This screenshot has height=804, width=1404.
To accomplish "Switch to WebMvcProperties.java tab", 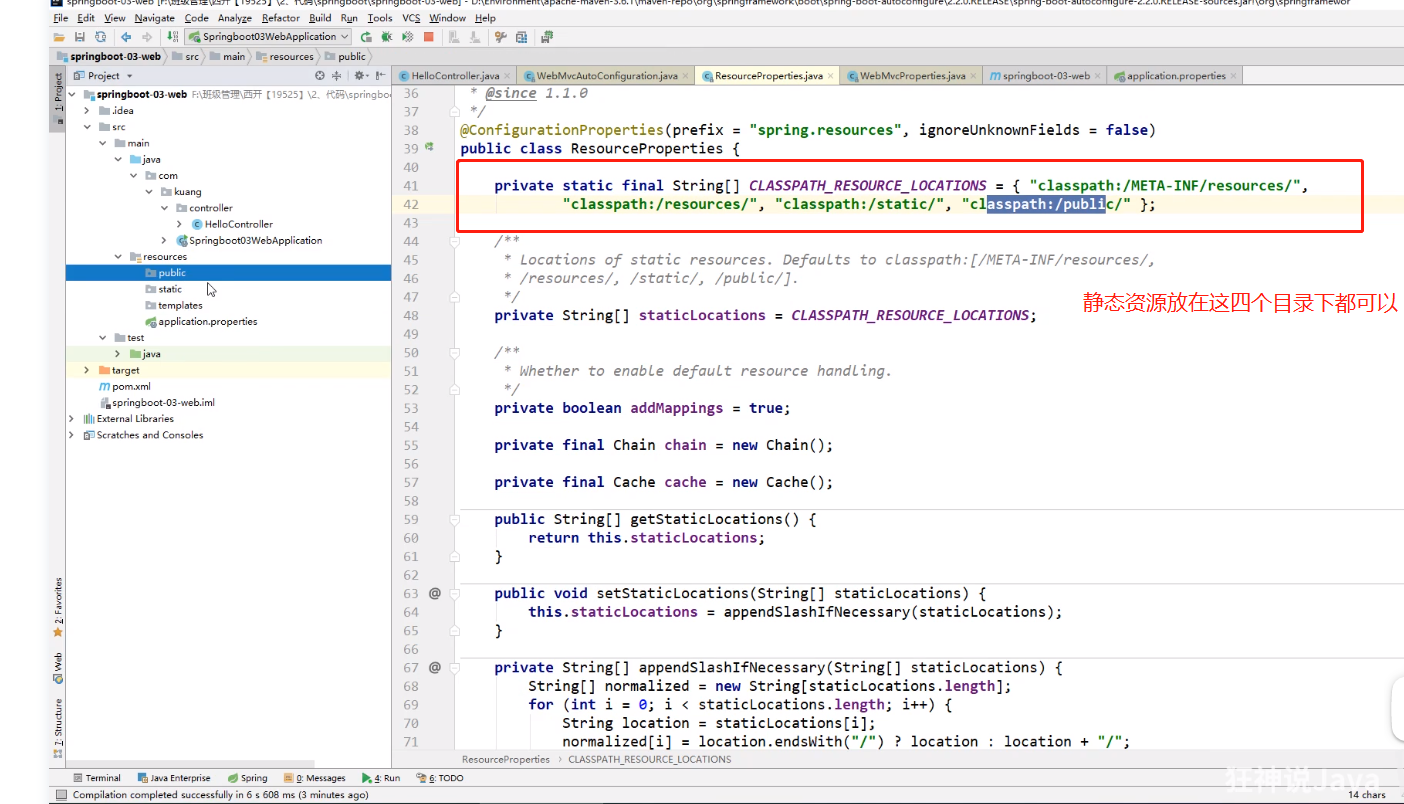I will pyautogui.click(x=913, y=76).
